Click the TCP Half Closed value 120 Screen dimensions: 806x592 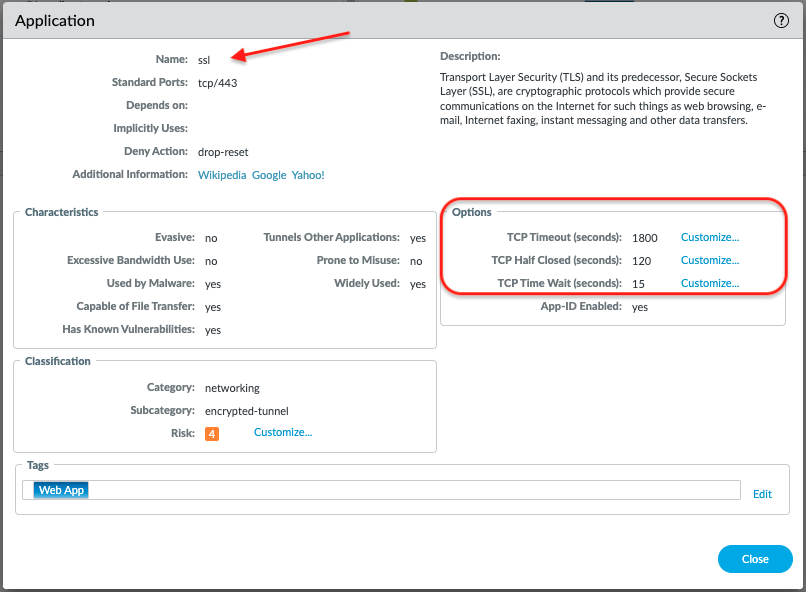[x=642, y=262]
